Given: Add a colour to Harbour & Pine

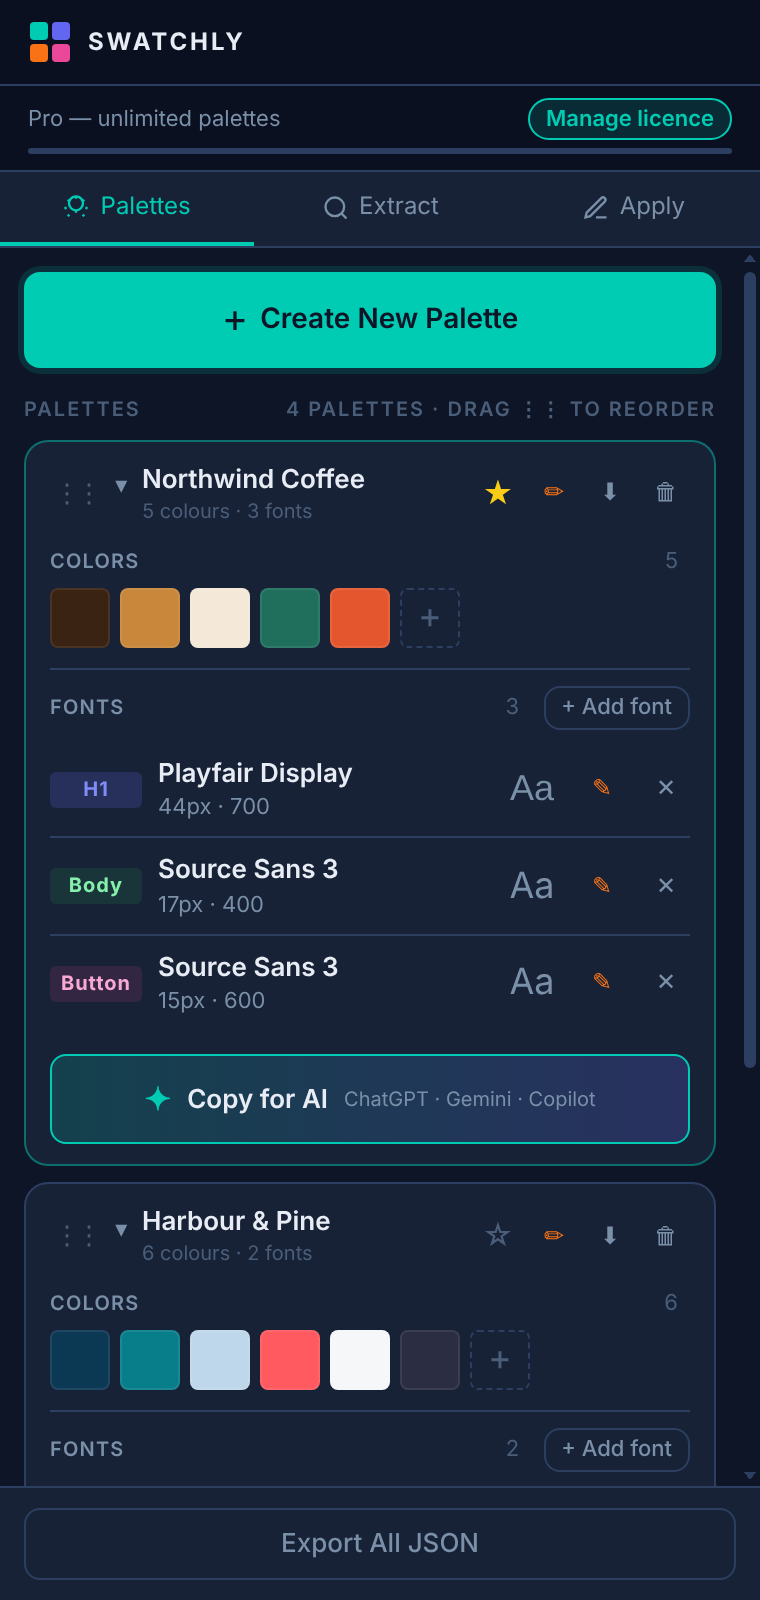Looking at the screenshot, I should coord(500,1360).
